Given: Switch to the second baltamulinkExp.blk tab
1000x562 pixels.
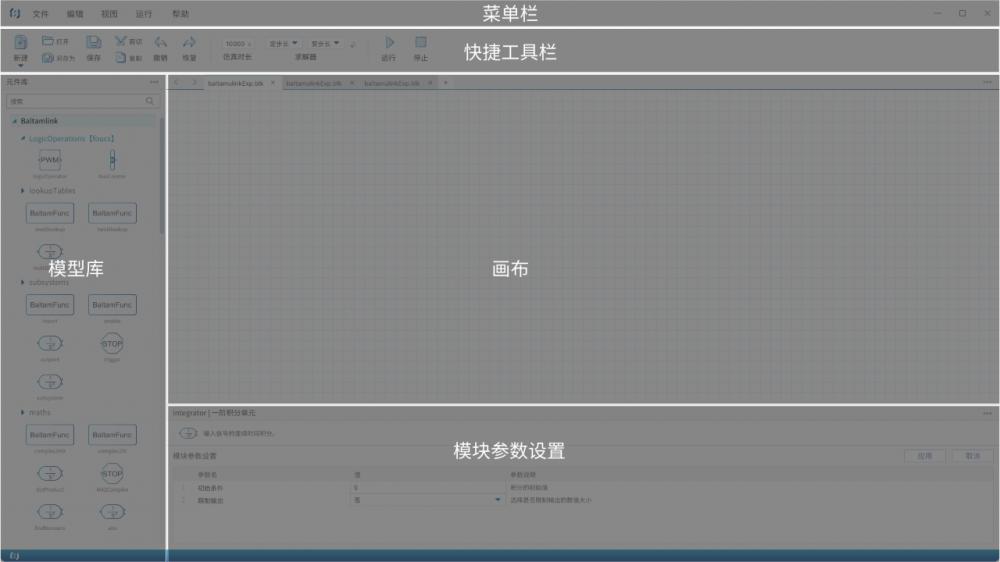Looking at the screenshot, I should (x=313, y=83).
